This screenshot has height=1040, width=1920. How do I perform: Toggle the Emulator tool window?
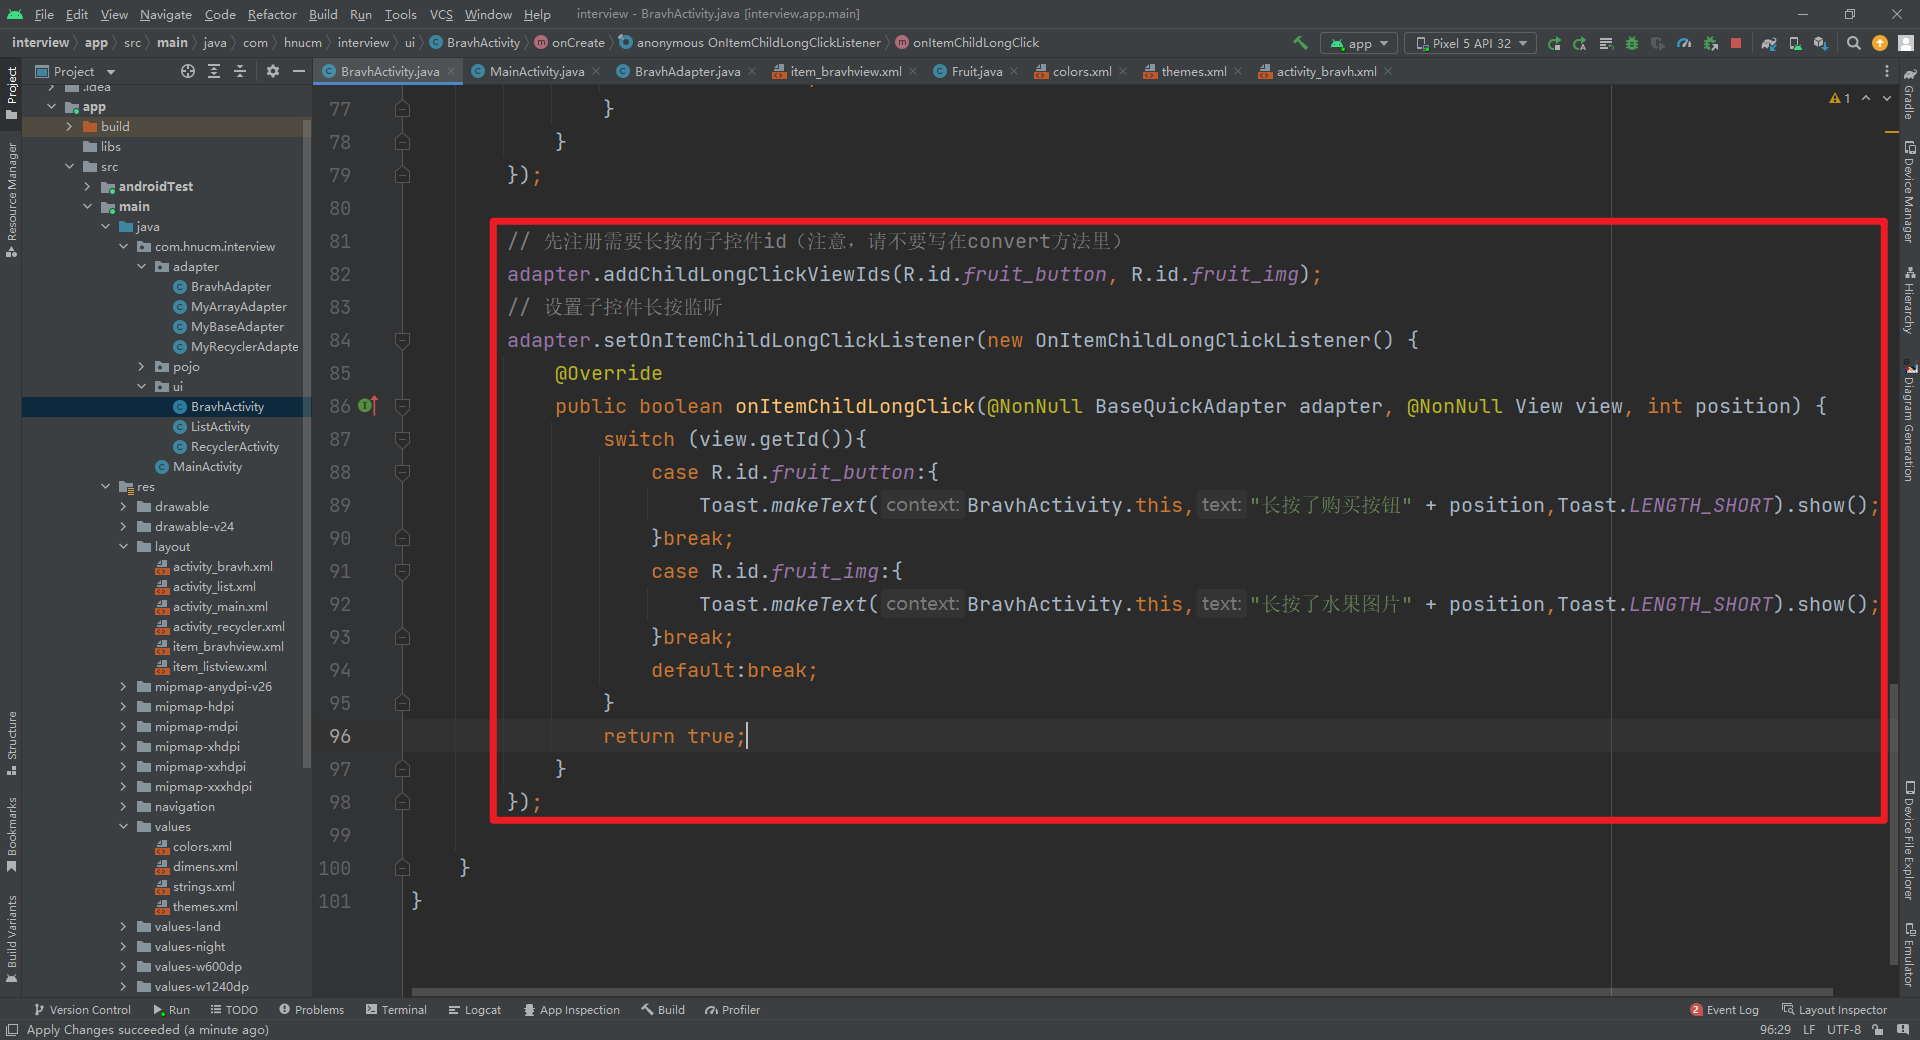tap(1909, 955)
